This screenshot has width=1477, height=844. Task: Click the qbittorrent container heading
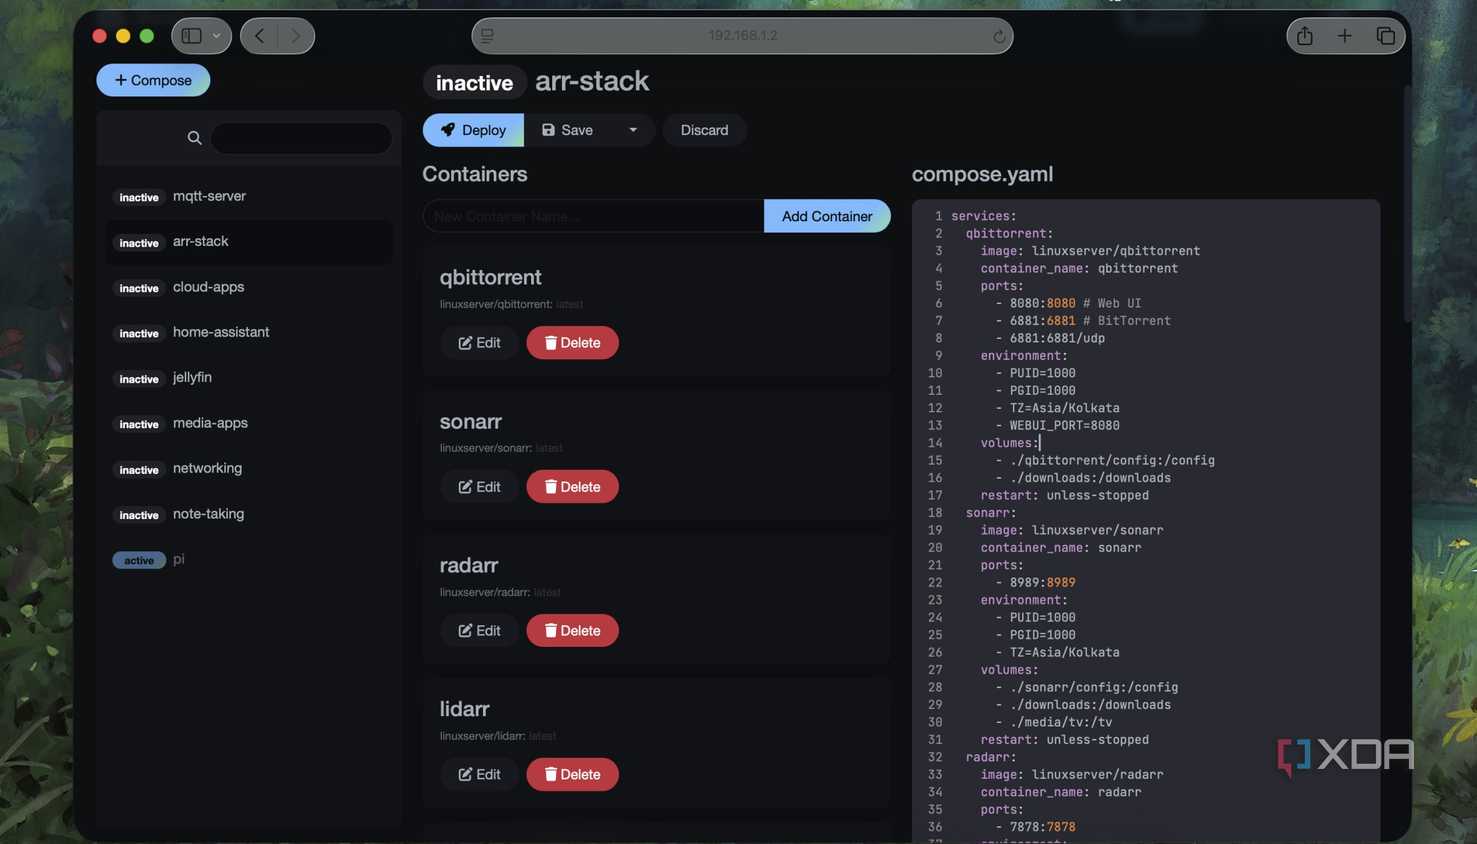tap(490, 277)
